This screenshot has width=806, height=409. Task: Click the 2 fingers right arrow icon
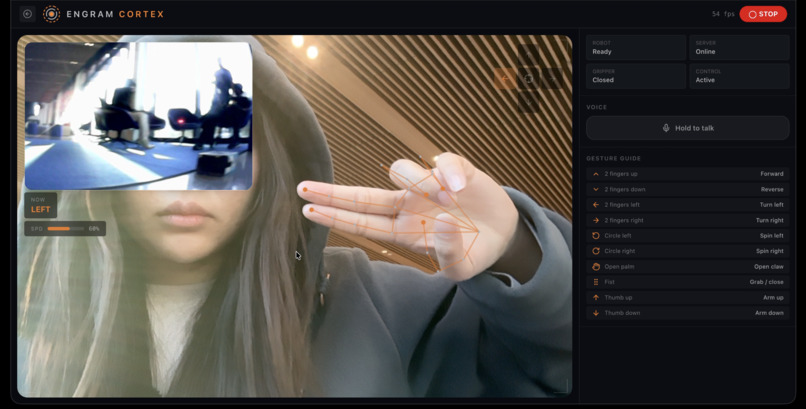596,220
